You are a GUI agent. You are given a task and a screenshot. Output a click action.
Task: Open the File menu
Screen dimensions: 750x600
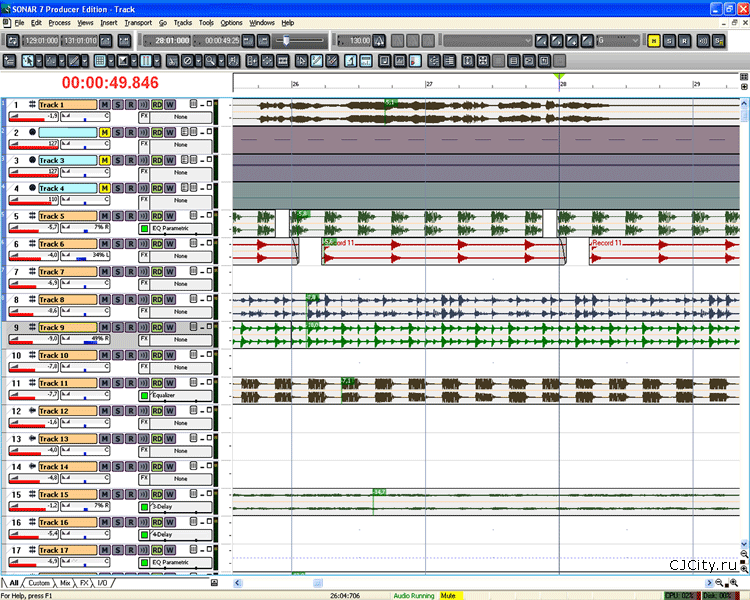tap(19, 22)
